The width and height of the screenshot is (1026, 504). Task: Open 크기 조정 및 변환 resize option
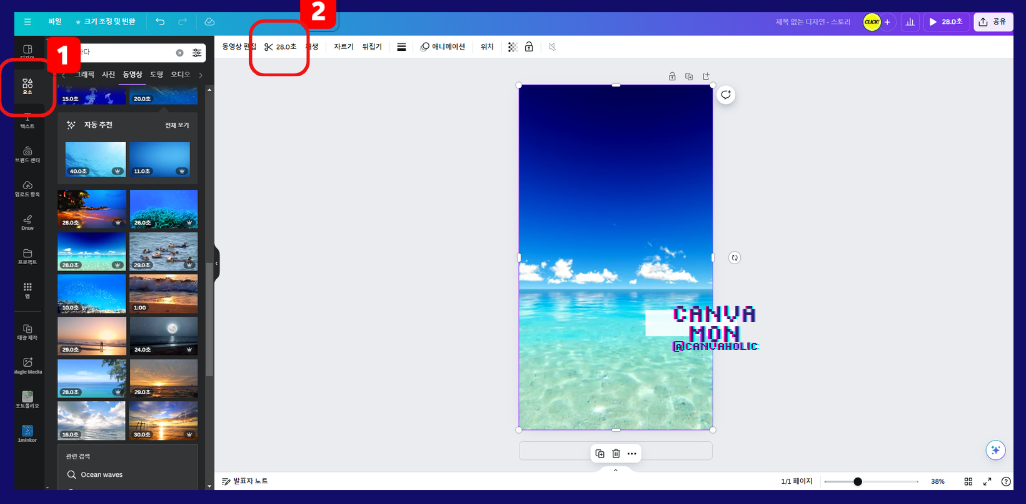[x=105, y=22]
